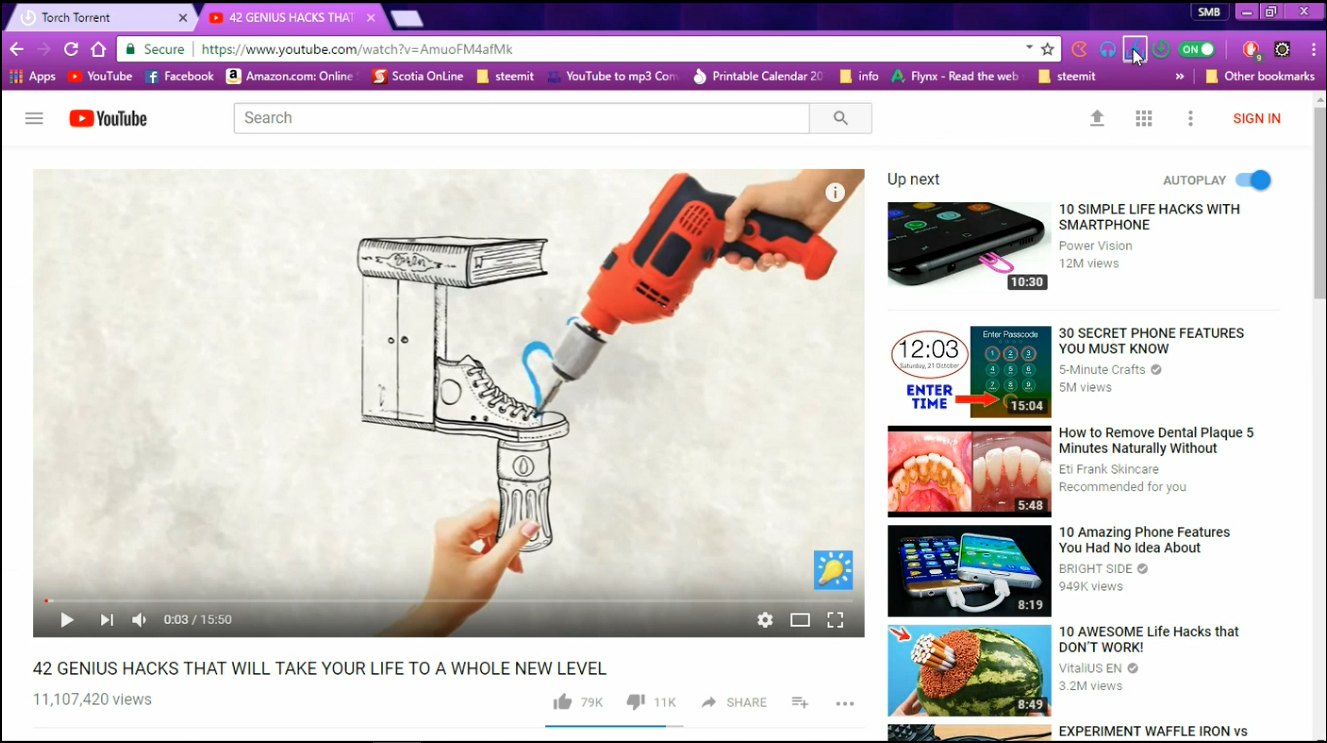Open the YouTube apps grid
The height and width of the screenshot is (743, 1327).
[x=1144, y=118]
